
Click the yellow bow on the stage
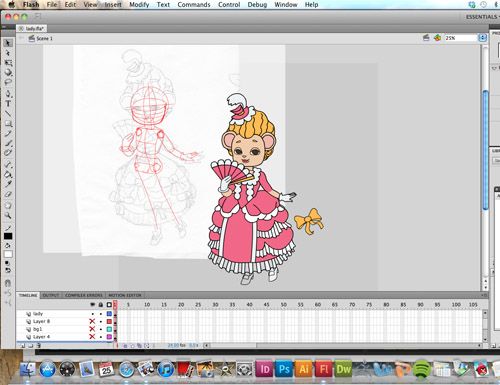coord(309,221)
